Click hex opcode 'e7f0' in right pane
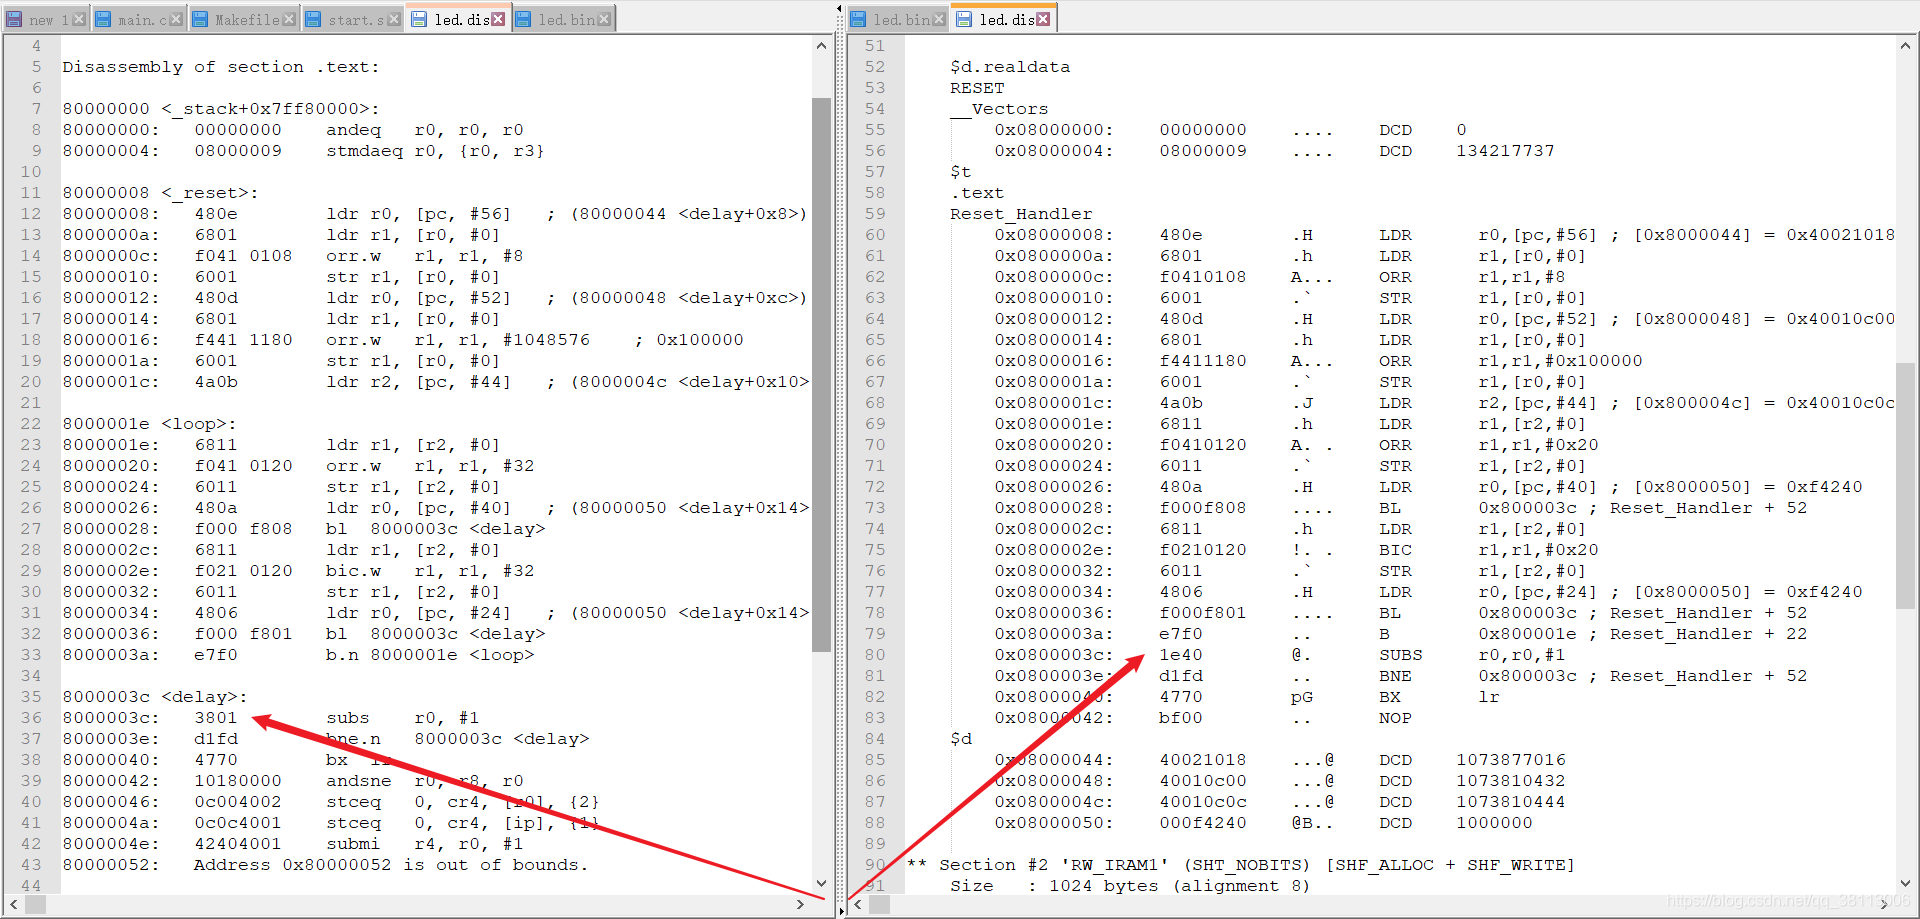This screenshot has height=919, width=1920. [x=1181, y=634]
